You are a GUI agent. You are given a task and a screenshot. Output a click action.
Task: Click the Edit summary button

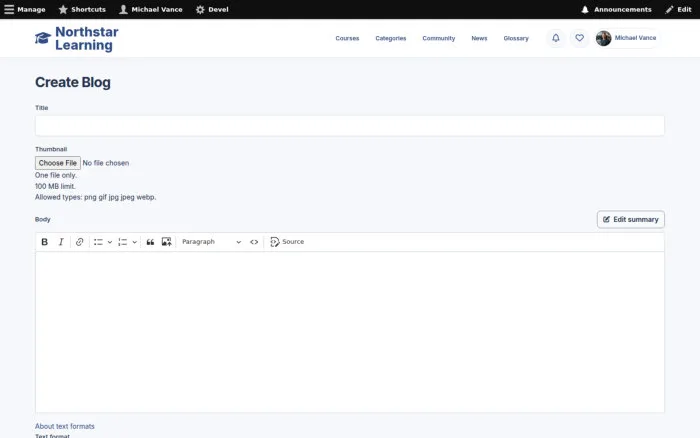[630, 219]
